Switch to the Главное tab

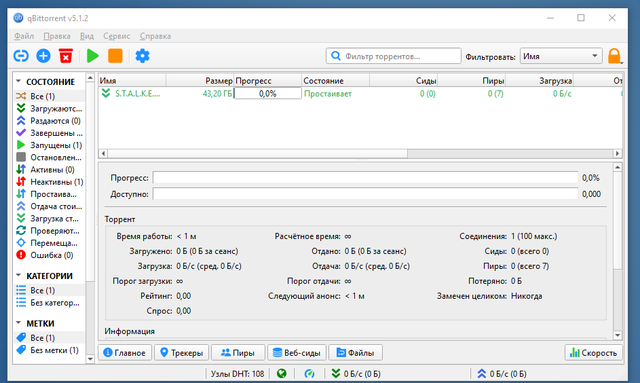[x=125, y=352]
